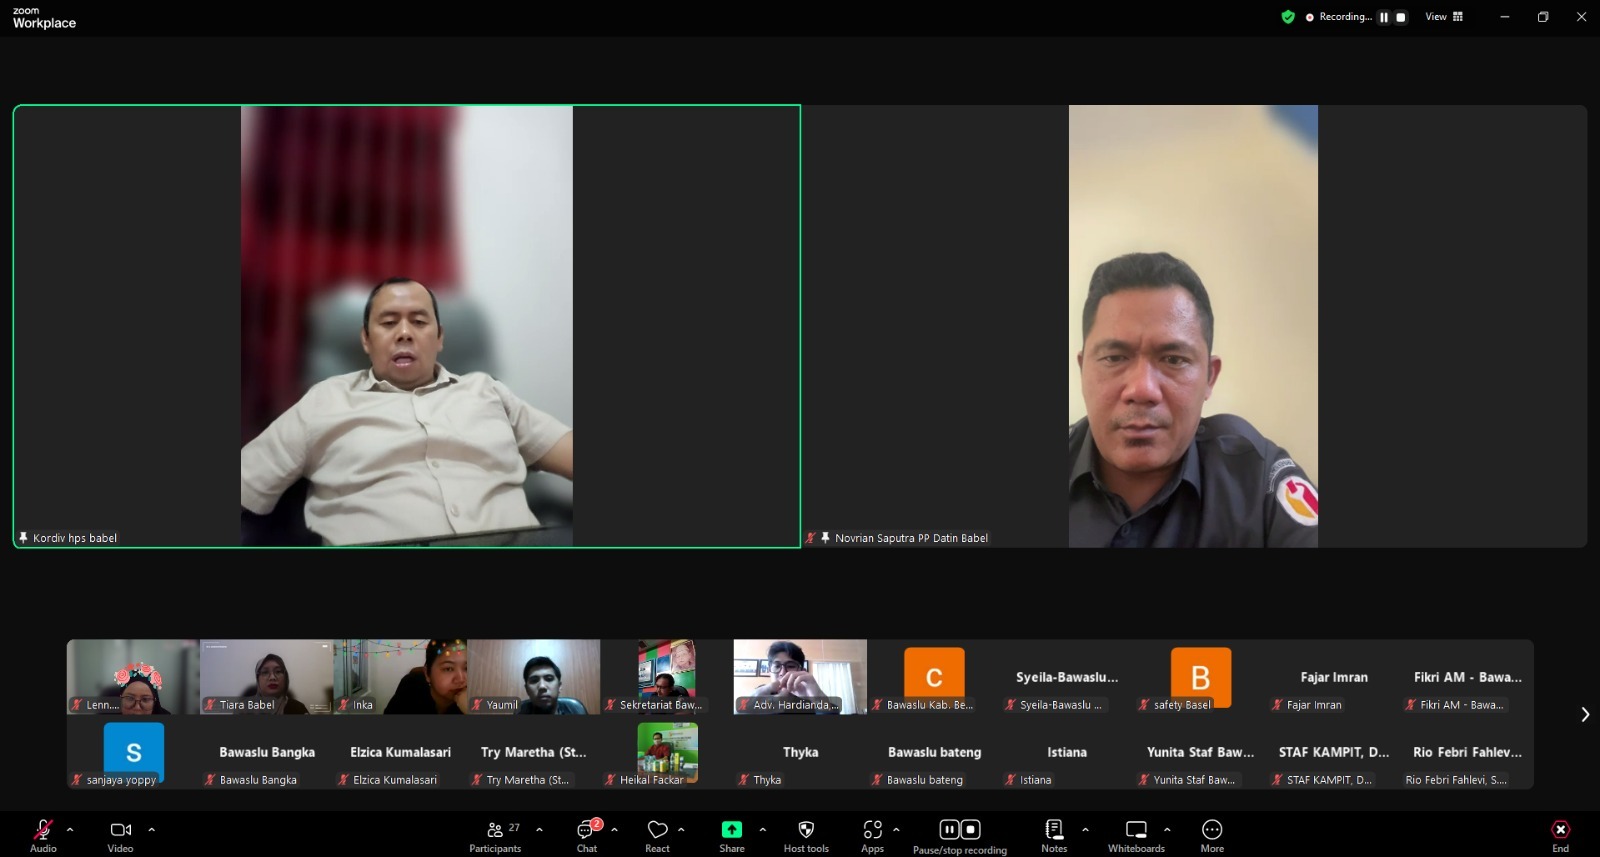Toggle the Video camera on or off
Image resolution: width=1600 pixels, height=857 pixels.
tap(120, 836)
